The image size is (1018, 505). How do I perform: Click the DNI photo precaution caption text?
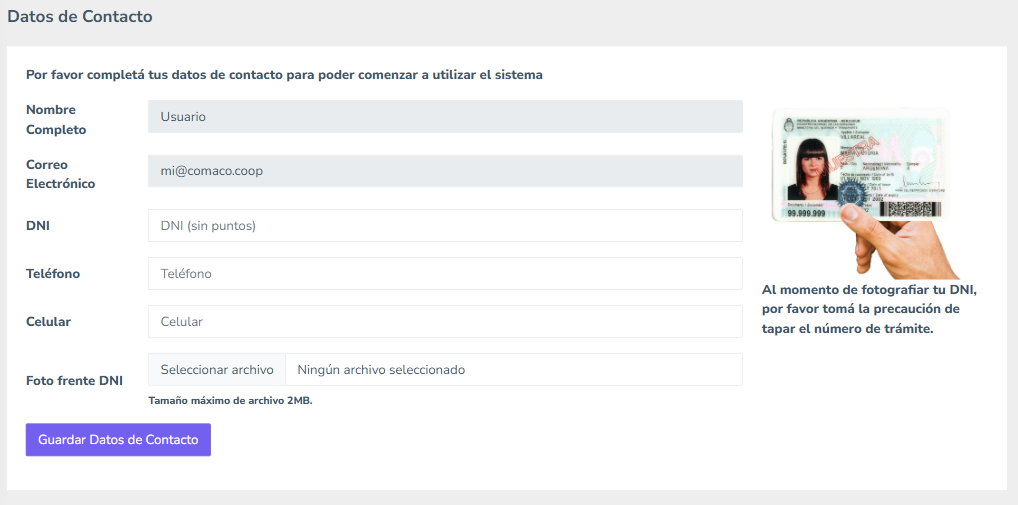click(868, 309)
